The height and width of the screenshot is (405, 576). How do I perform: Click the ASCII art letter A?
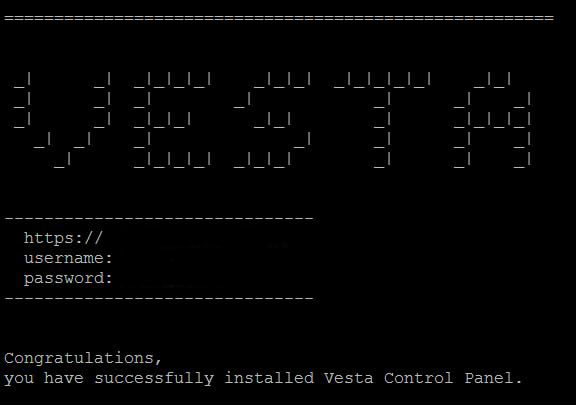pos(492,120)
